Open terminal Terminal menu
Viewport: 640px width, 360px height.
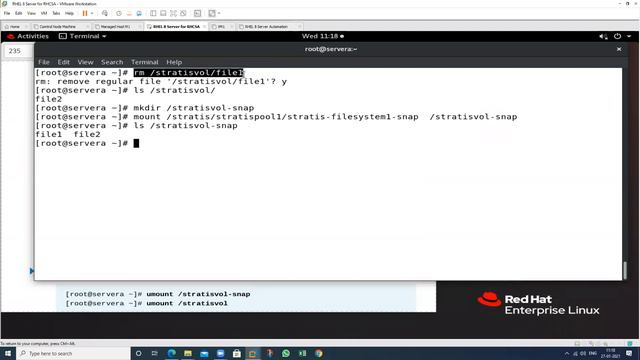click(144, 62)
